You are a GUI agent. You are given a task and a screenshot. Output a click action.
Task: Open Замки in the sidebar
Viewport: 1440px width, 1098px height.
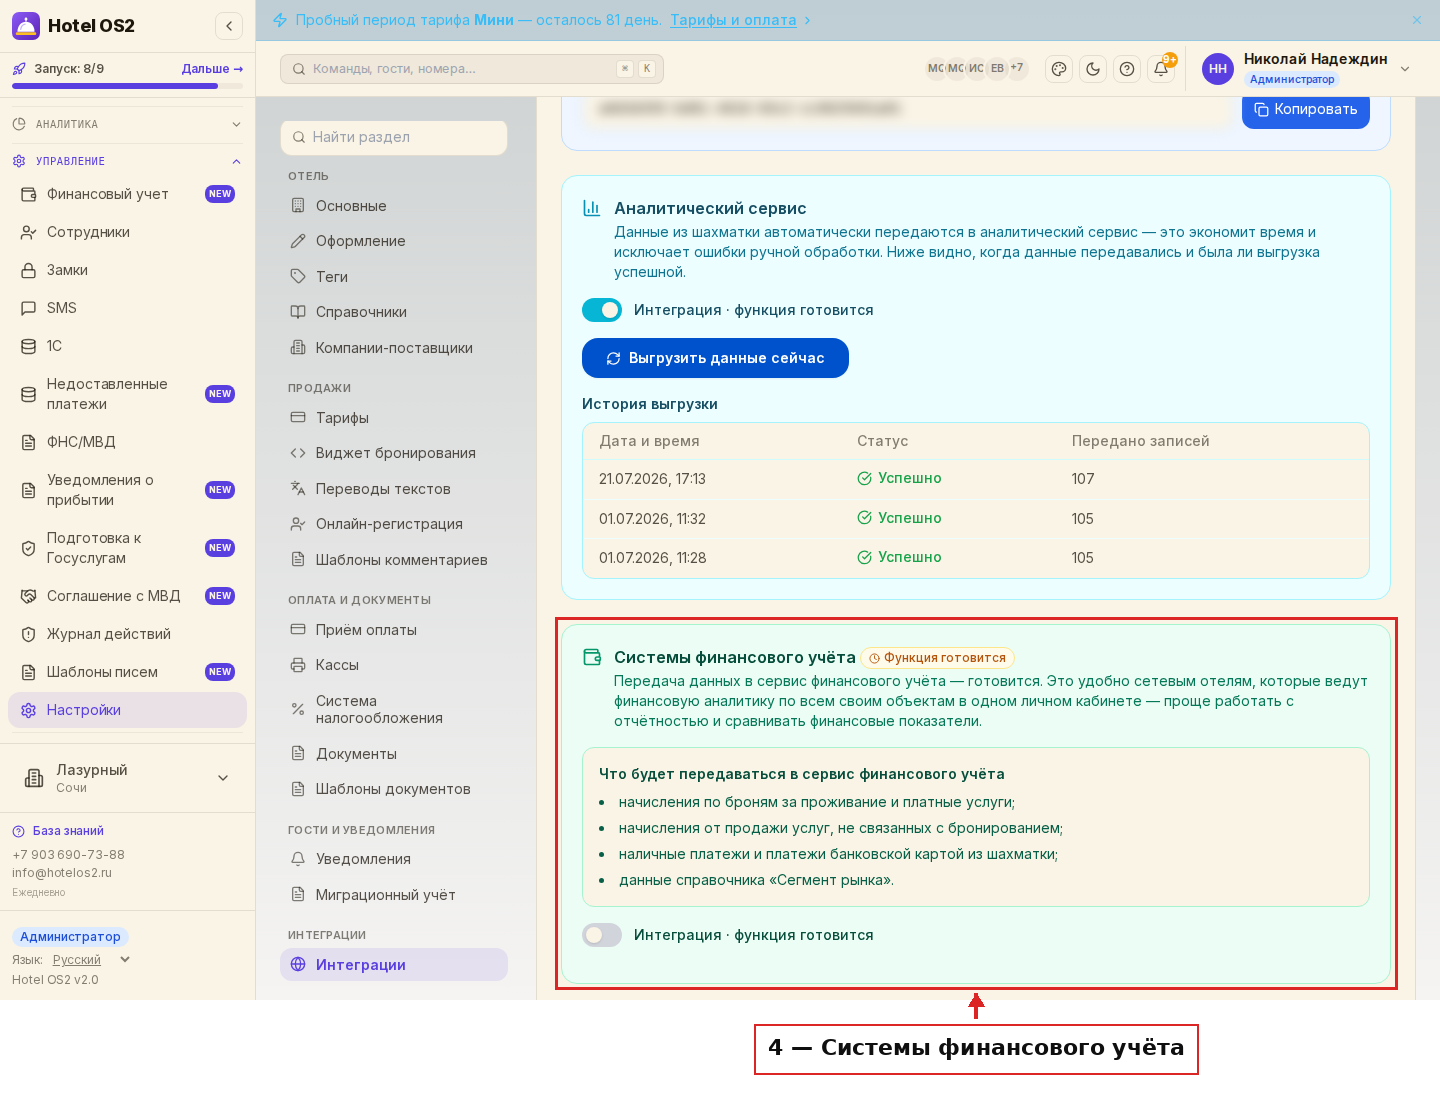pyautogui.click(x=128, y=270)
